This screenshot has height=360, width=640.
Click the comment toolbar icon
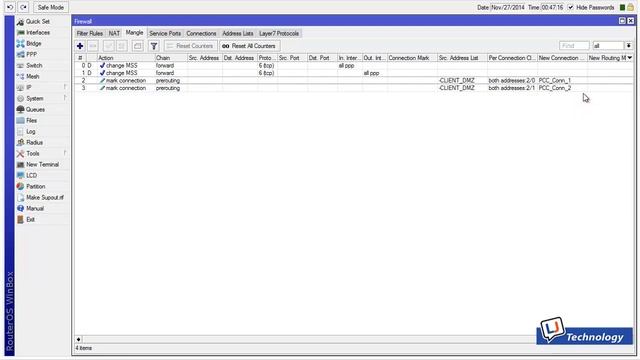click(x=138, y=46)
